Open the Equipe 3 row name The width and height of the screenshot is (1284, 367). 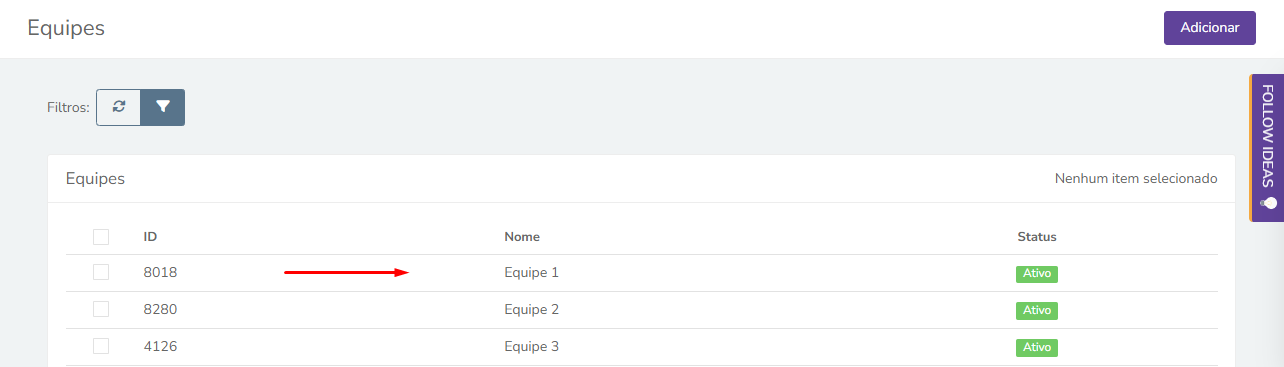coord(532,347)
